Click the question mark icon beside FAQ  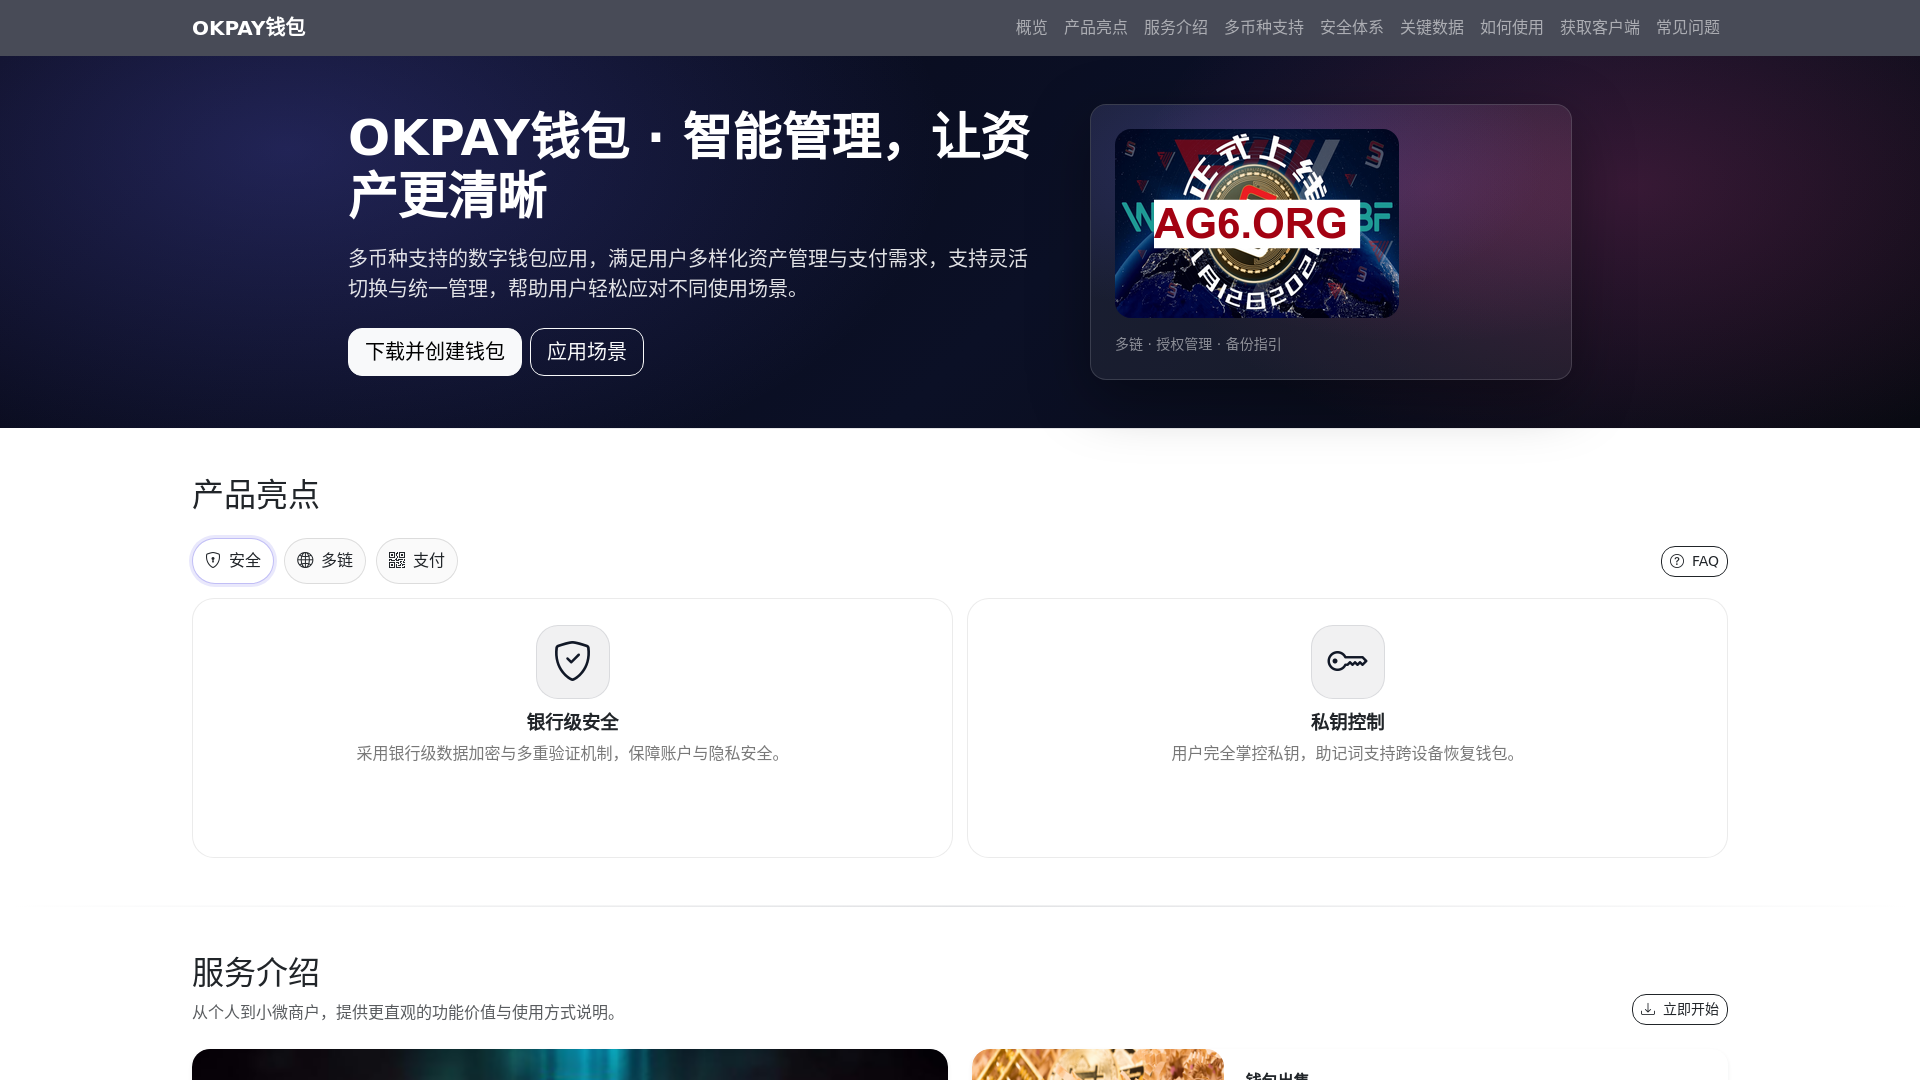click(1677, 561)
